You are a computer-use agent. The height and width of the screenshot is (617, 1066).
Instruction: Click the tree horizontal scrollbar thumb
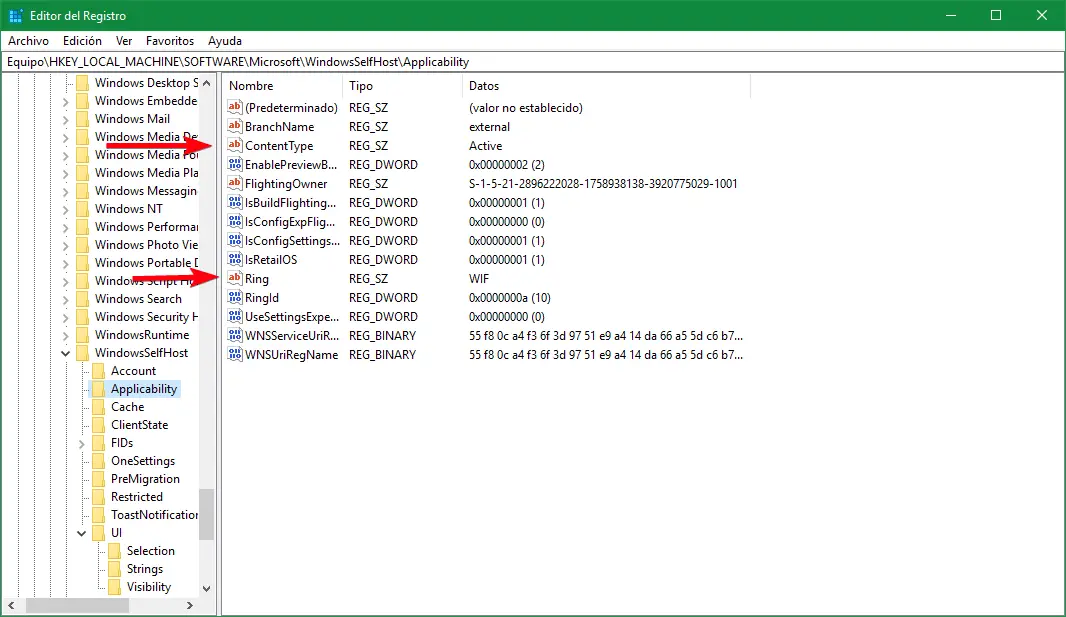point(77,605)
